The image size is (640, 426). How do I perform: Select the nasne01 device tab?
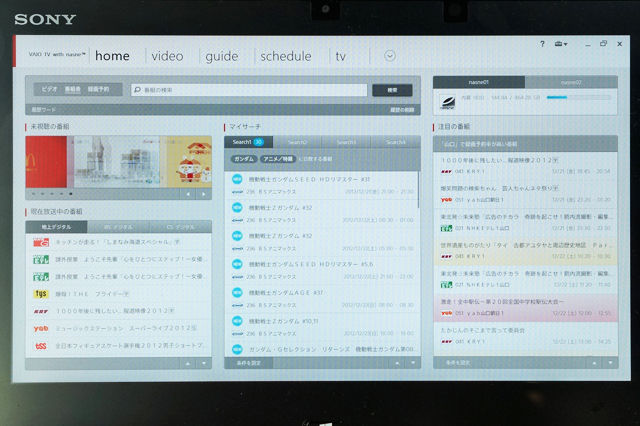(x=479, y=82)
